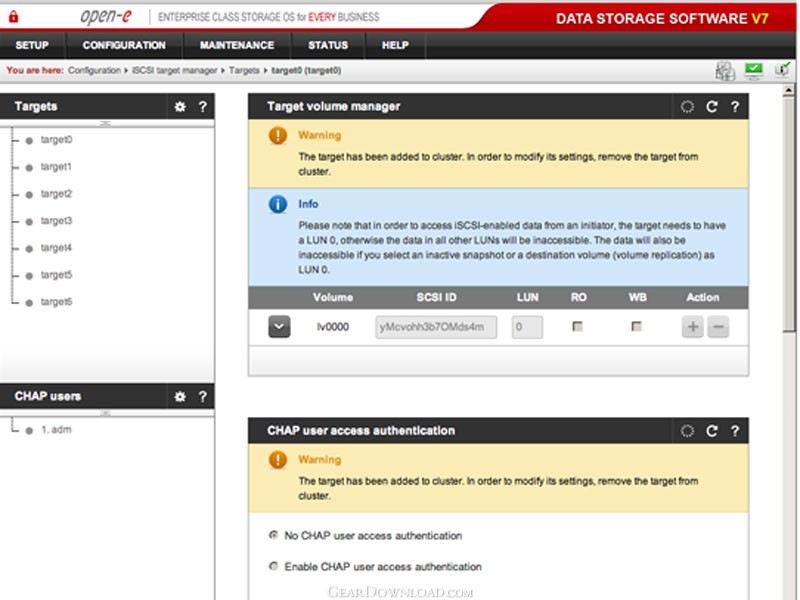Collapse the Targets panel handle
Image resolution: width=800 pixels, height=600 pixels.
pyautogui.click(x=106, y=123)
